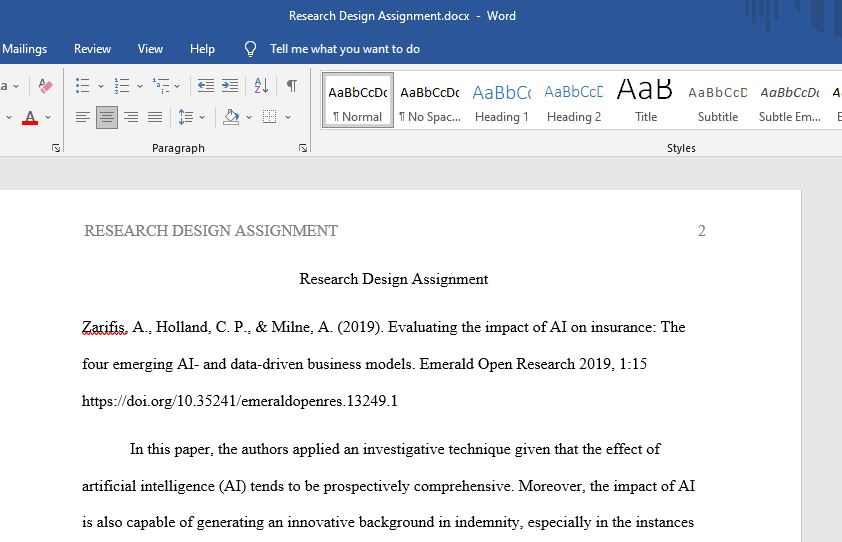Screen dimensions: 842x542
Task: Open the Help ribbon tab
Action: (x=202, y=49)
